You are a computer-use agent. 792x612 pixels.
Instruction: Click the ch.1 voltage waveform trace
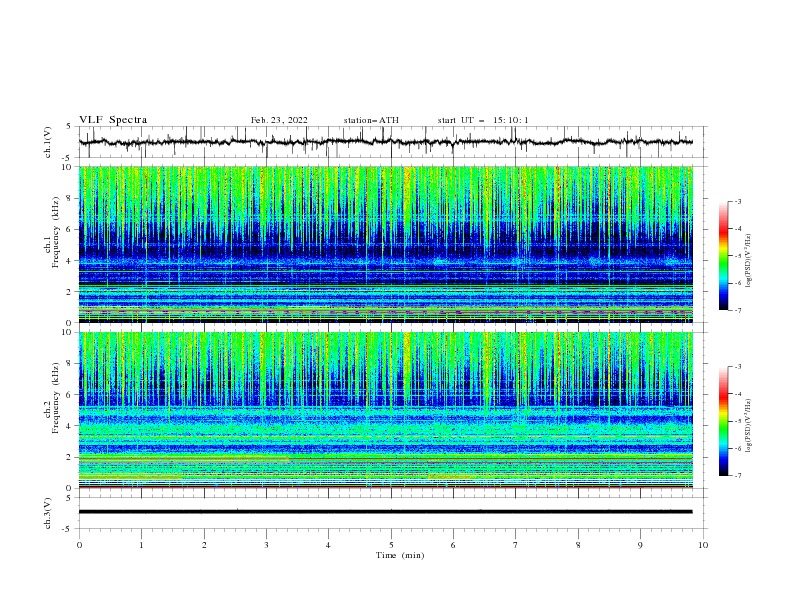(386, 142)
